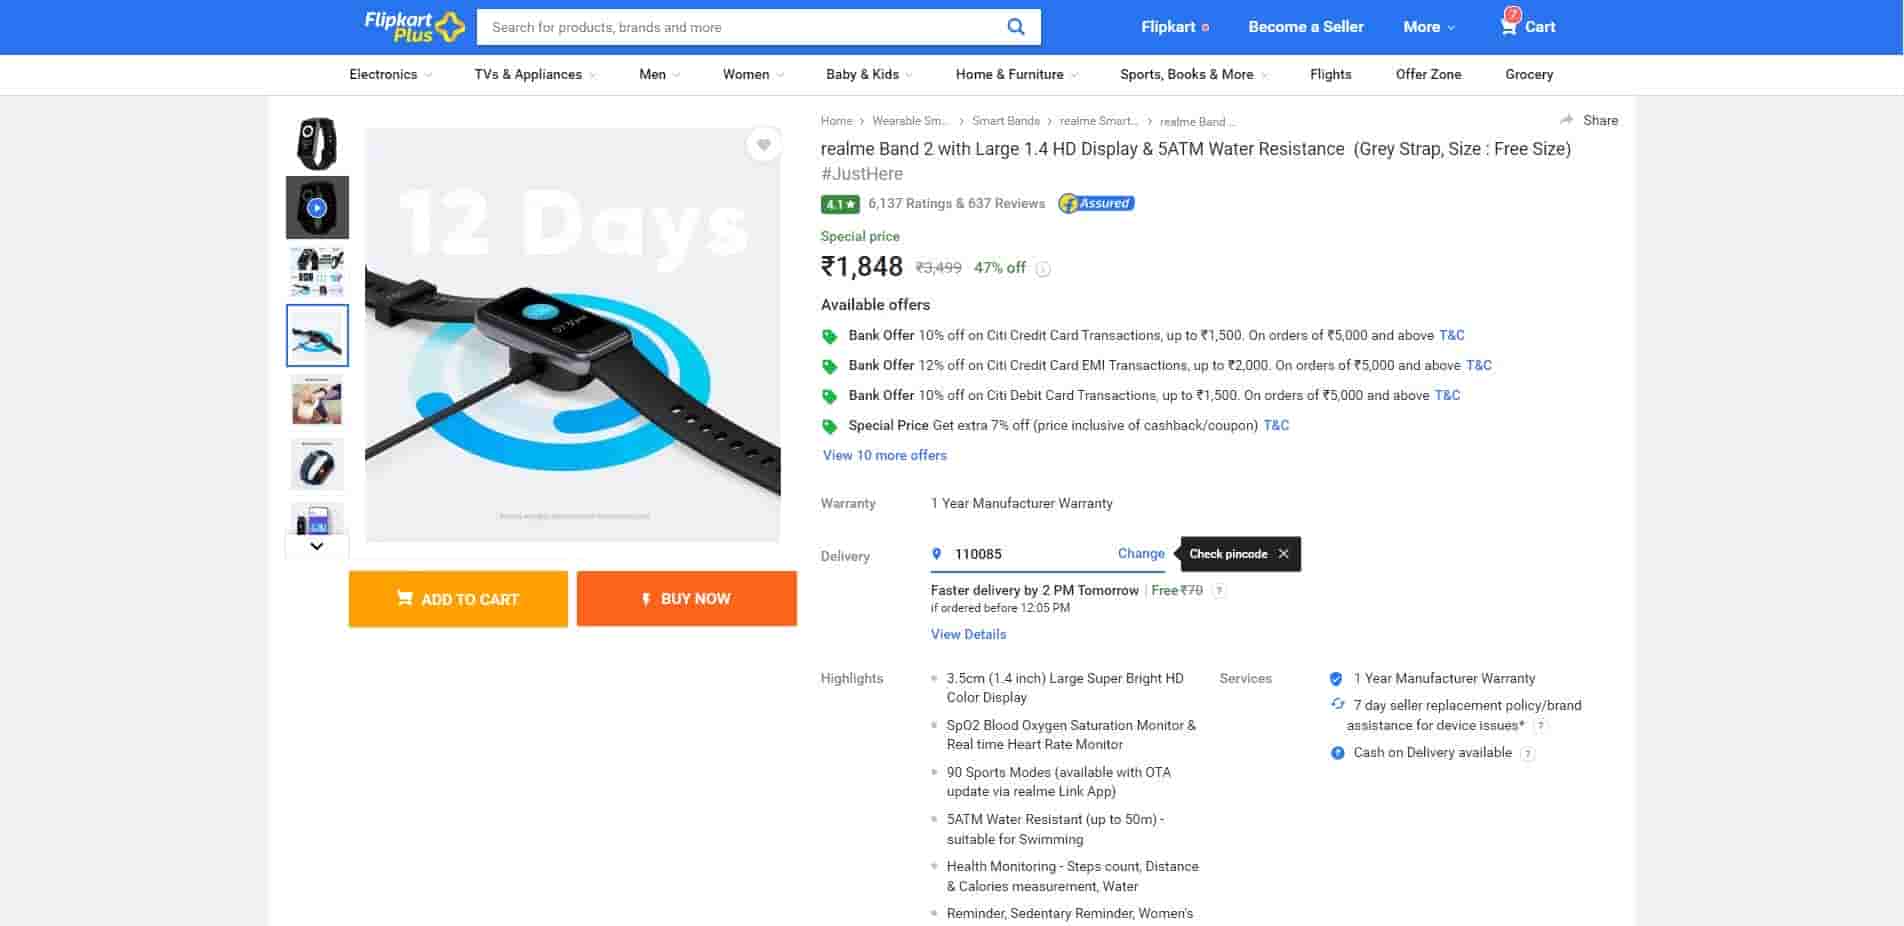Expand the Electronics category menu
The image size is (1904, 926).
(x=390, y=75)
